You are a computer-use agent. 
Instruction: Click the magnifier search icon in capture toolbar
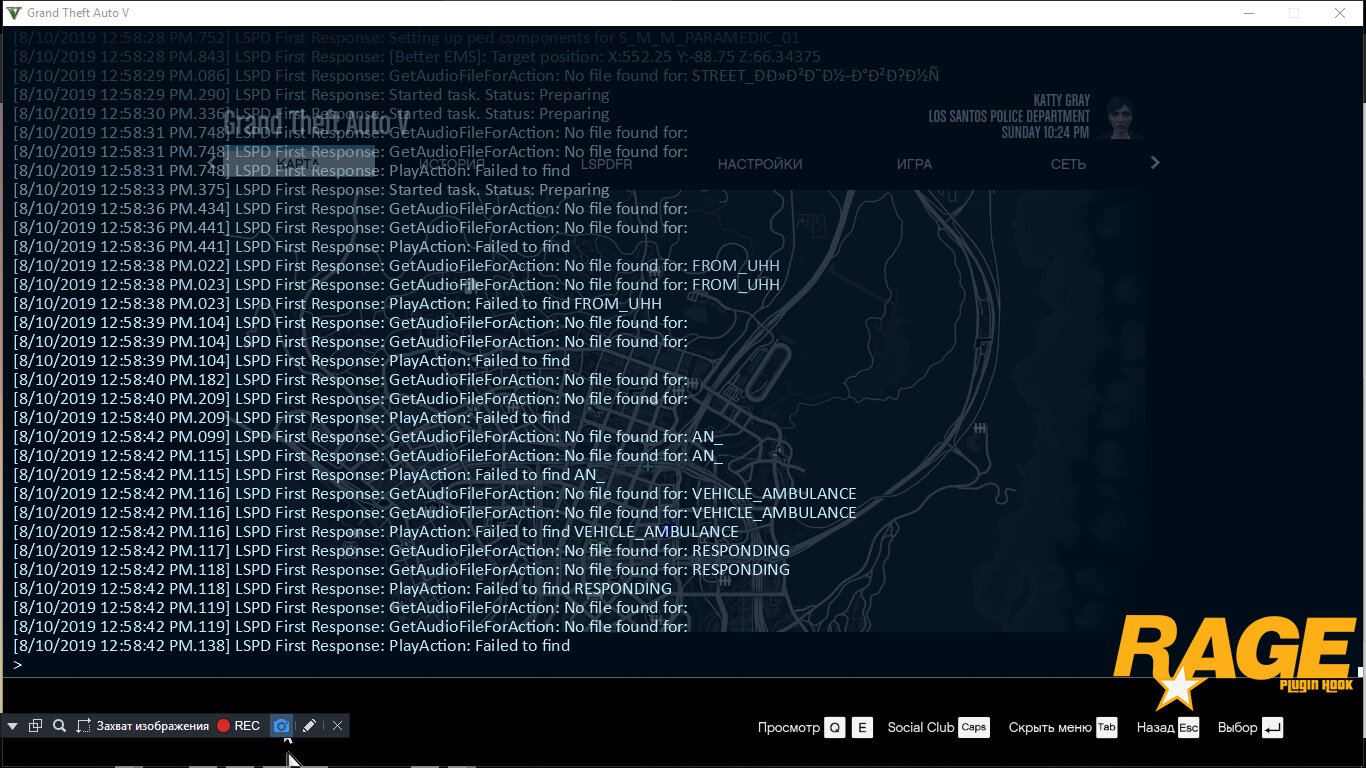coord(59,726)
